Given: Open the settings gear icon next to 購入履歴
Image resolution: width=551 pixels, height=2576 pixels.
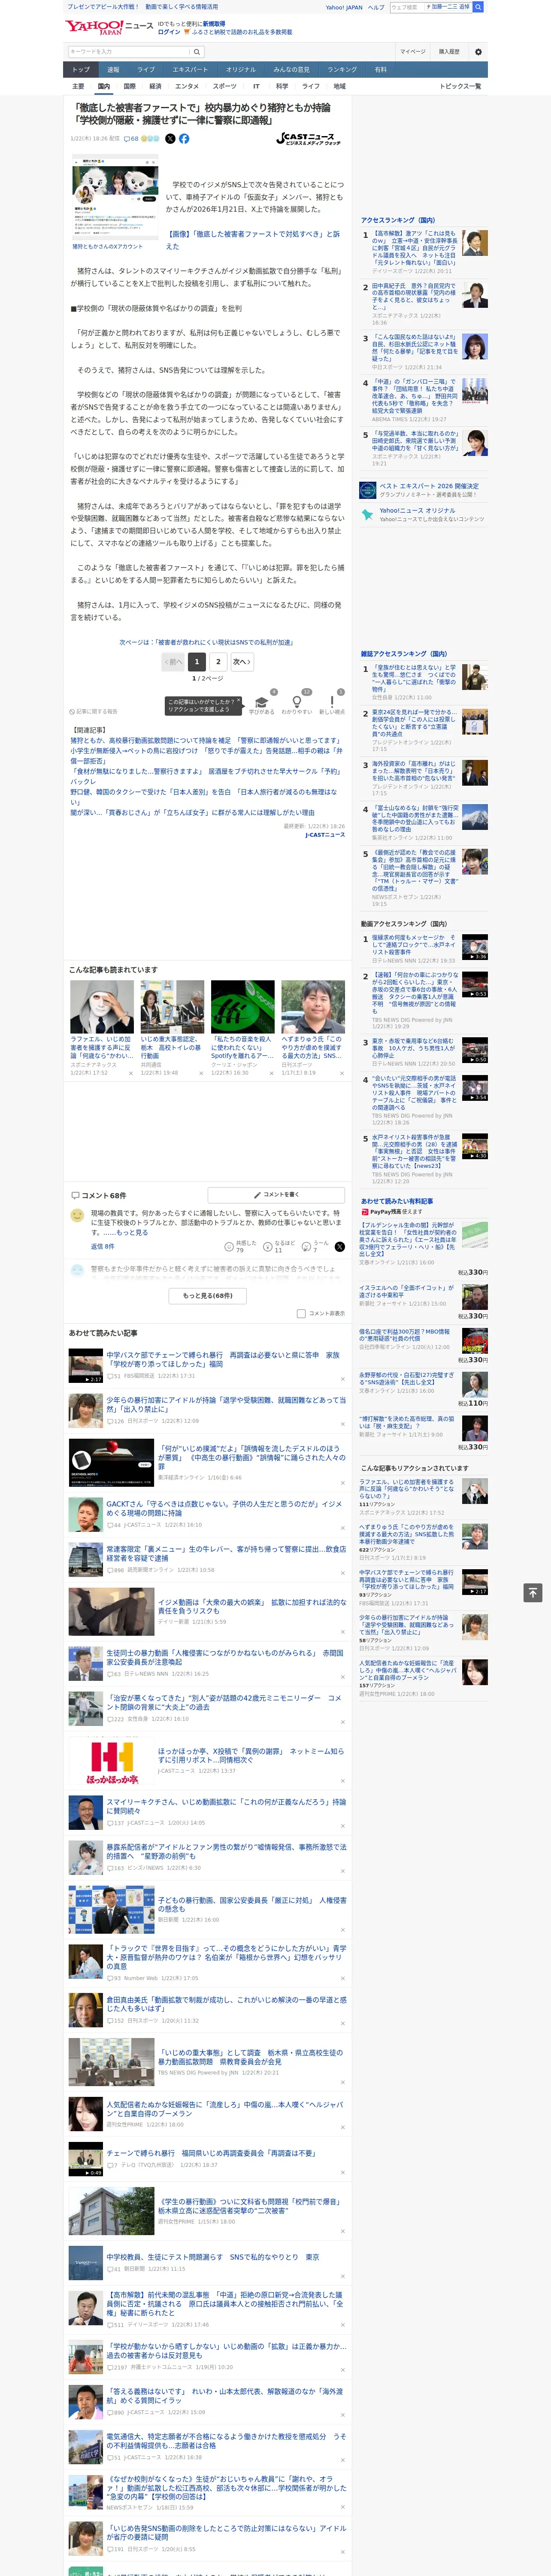Looking at the screenshot, I should (x=478, y=52).
